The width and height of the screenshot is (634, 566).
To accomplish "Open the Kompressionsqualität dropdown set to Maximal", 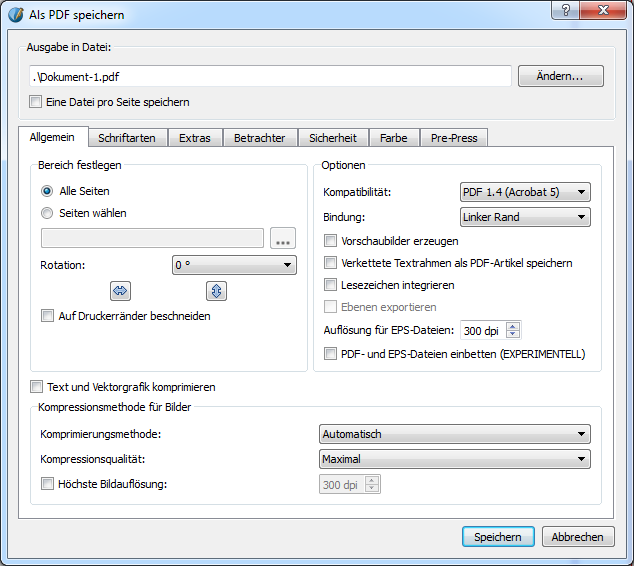I will coord(454,459).
